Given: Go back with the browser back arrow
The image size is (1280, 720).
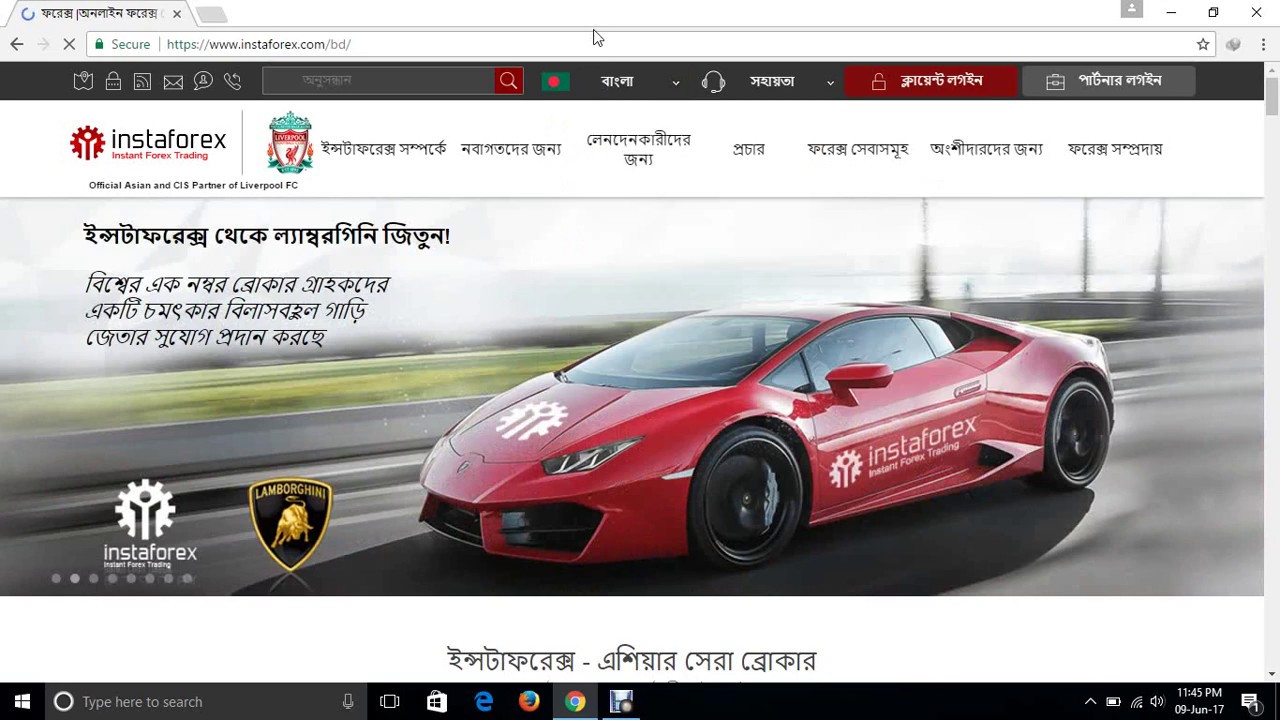Looking at the screenshot, I should (x=17, y=44).
